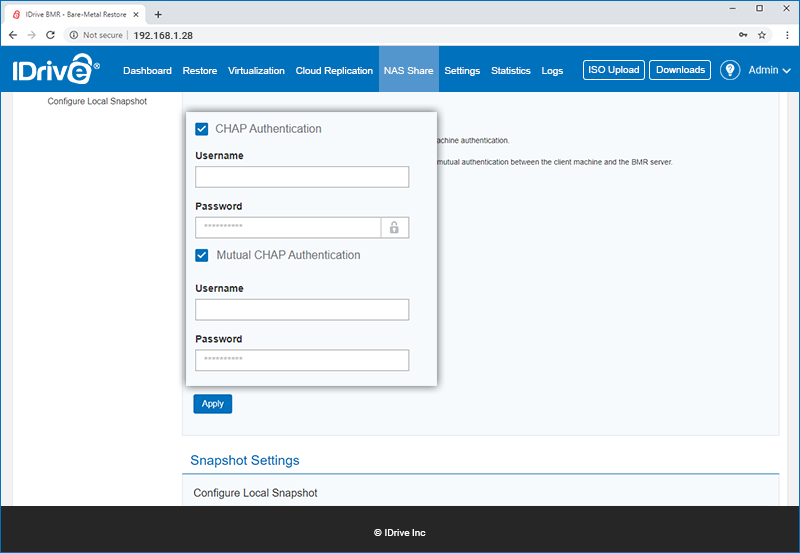Click browser forward arrow
This screenshot has width=800, height=553.
coord(32,35)
